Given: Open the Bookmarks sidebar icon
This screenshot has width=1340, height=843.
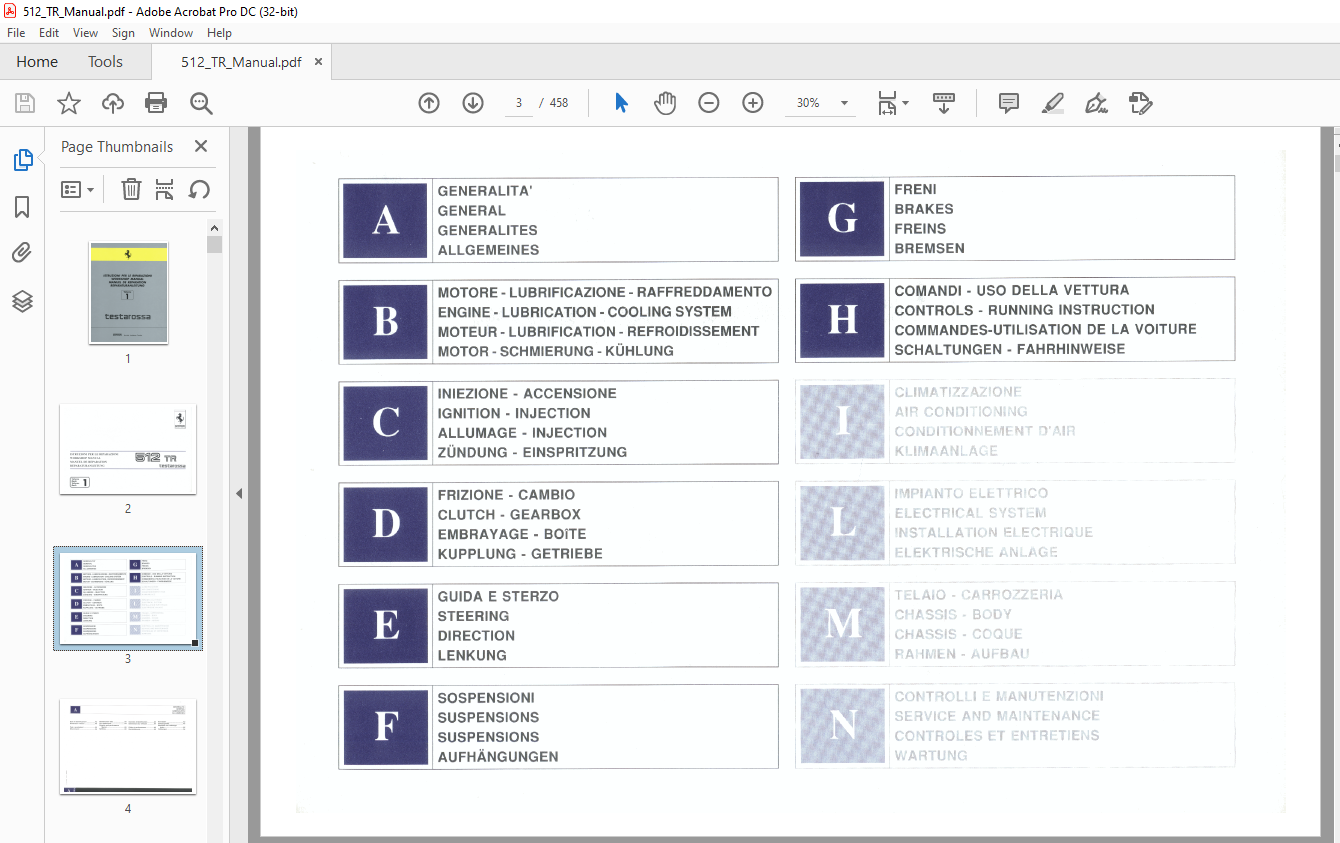Looking at the screenshot, I should click(22, 207).
